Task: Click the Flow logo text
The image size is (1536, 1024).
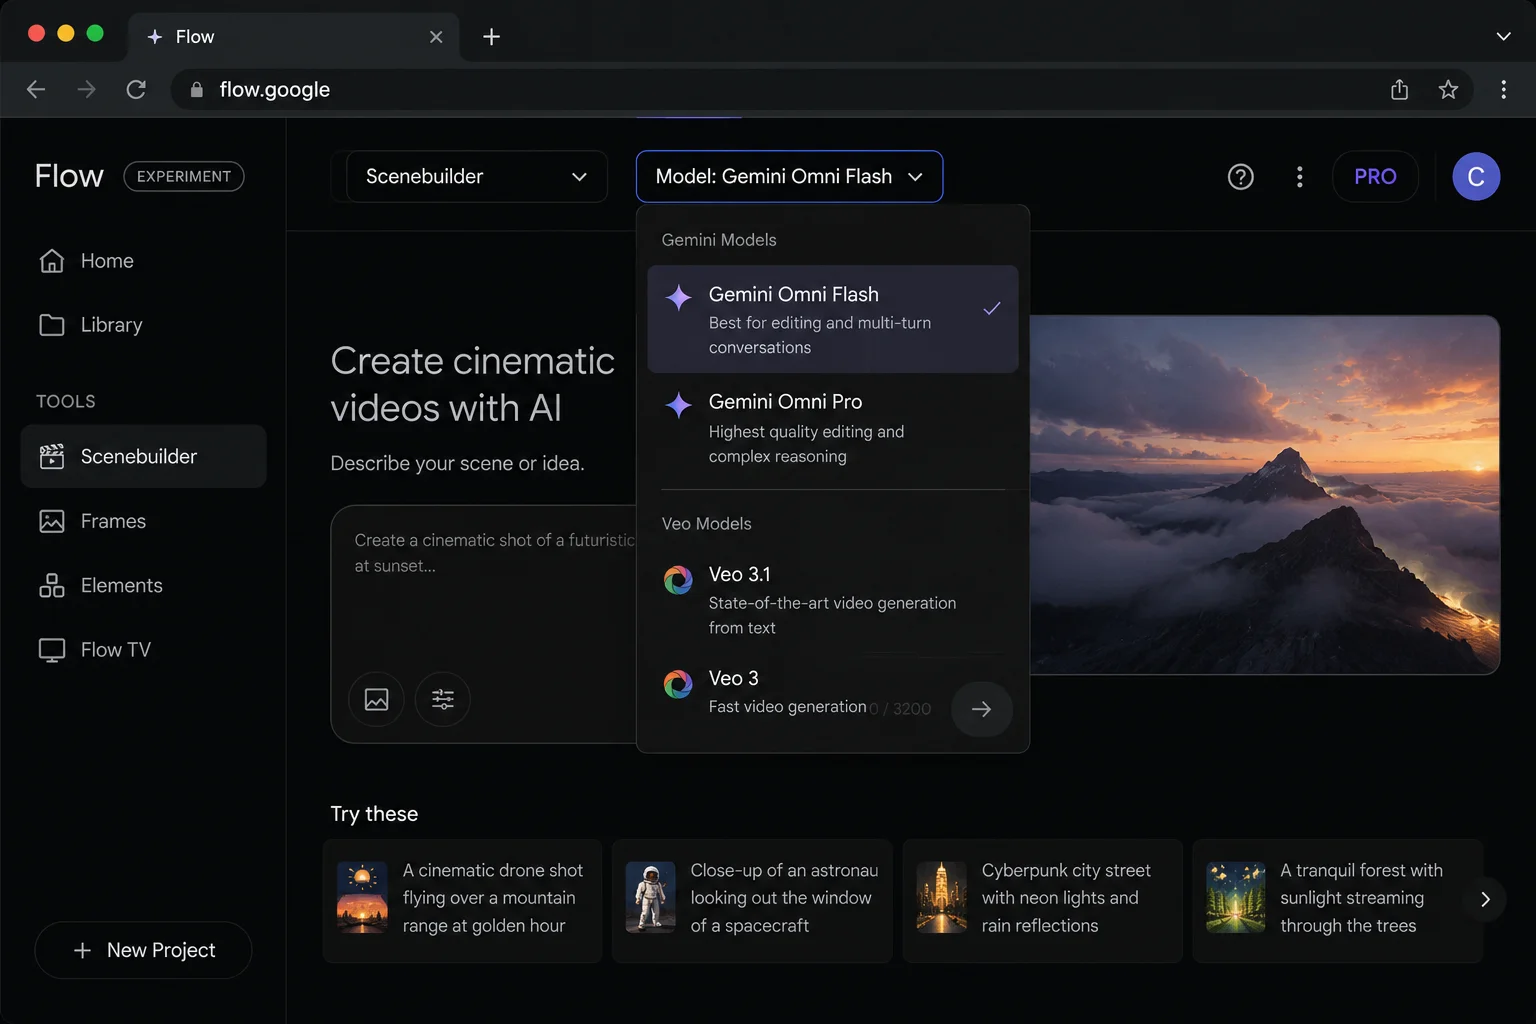Action: tap(69, 176)
